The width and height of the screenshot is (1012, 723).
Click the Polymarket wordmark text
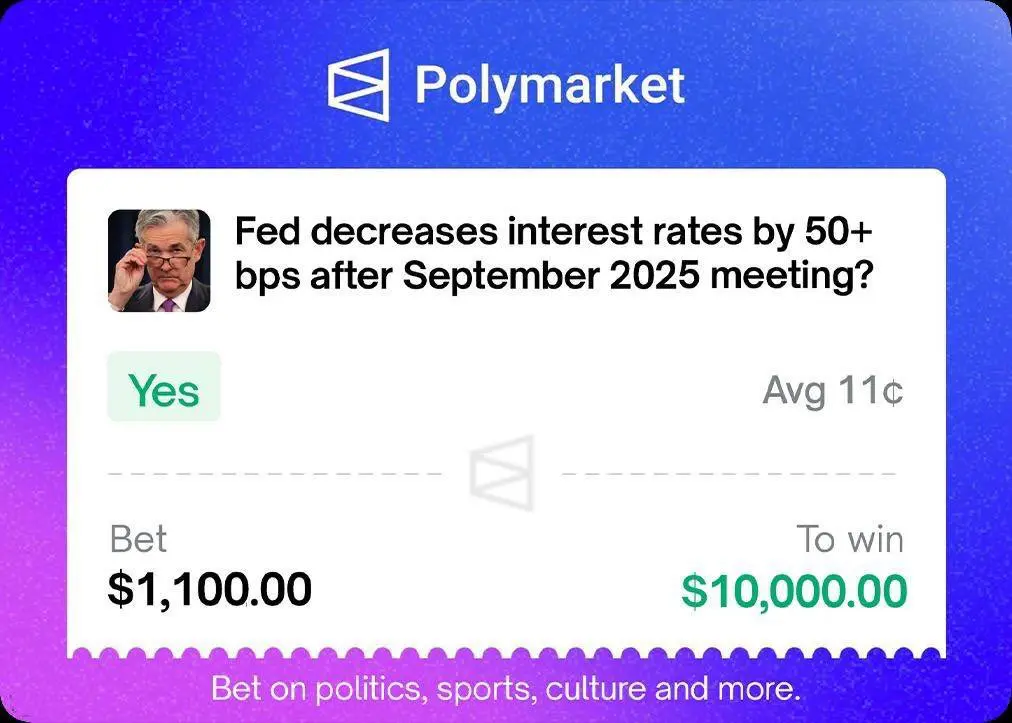(x=550, y=86)
